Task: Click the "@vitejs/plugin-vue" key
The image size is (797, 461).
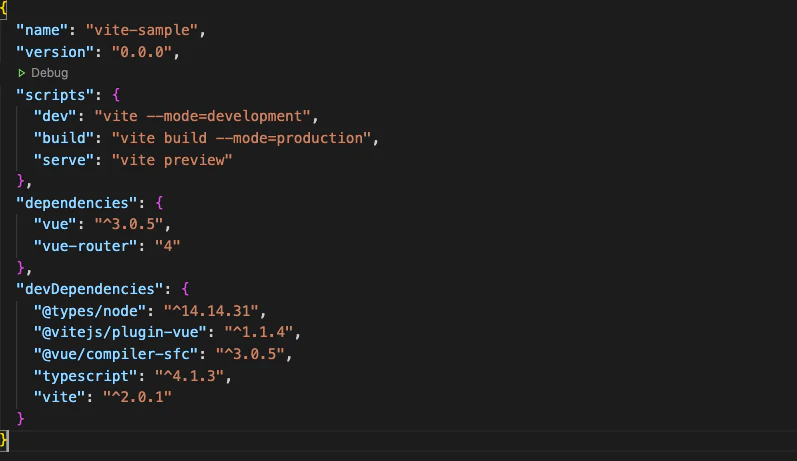Action: 120,332
